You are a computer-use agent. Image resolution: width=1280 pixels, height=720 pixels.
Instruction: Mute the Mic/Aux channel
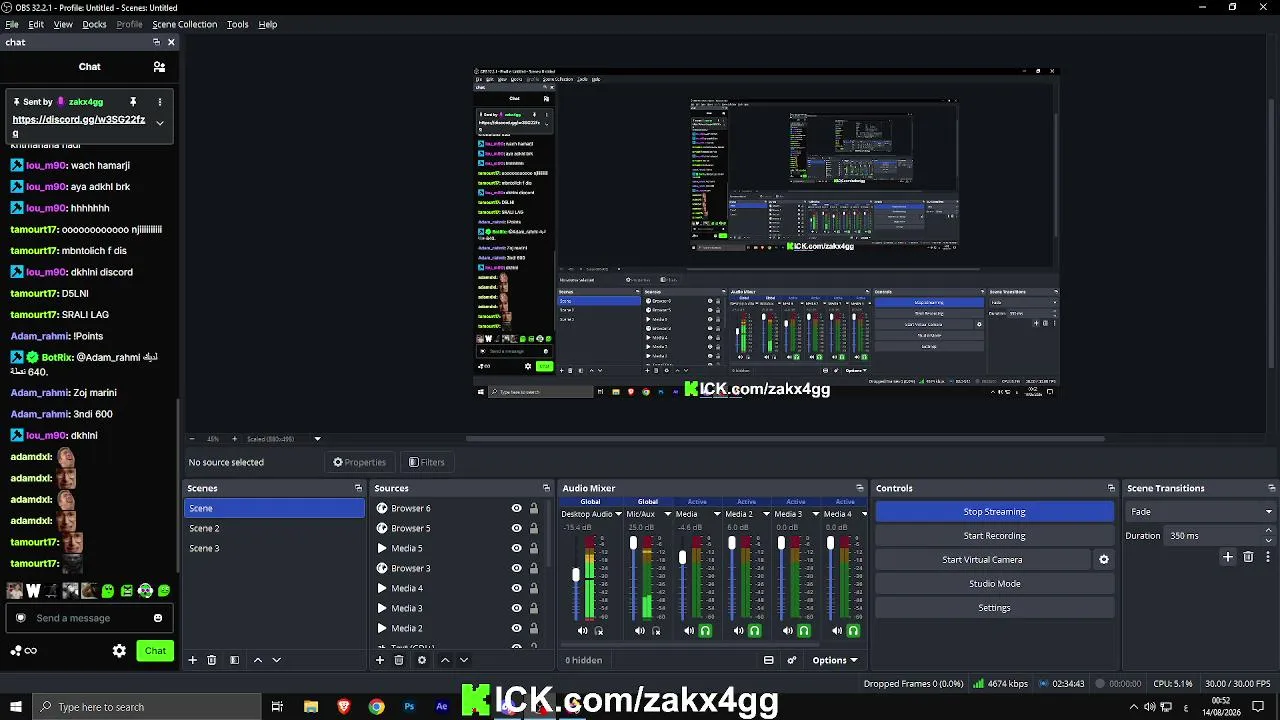point(640,631)
